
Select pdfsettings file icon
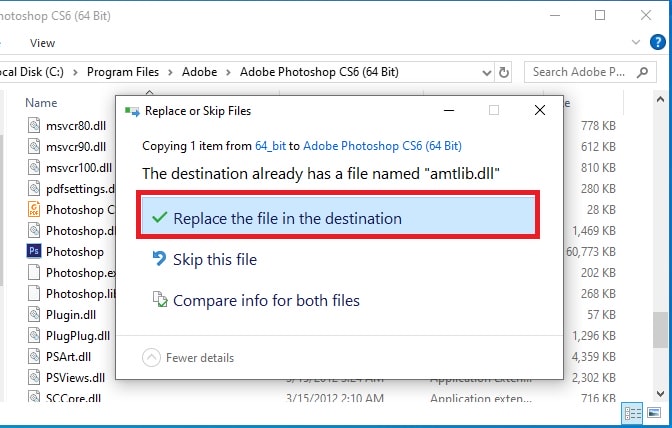coord(34,188)
